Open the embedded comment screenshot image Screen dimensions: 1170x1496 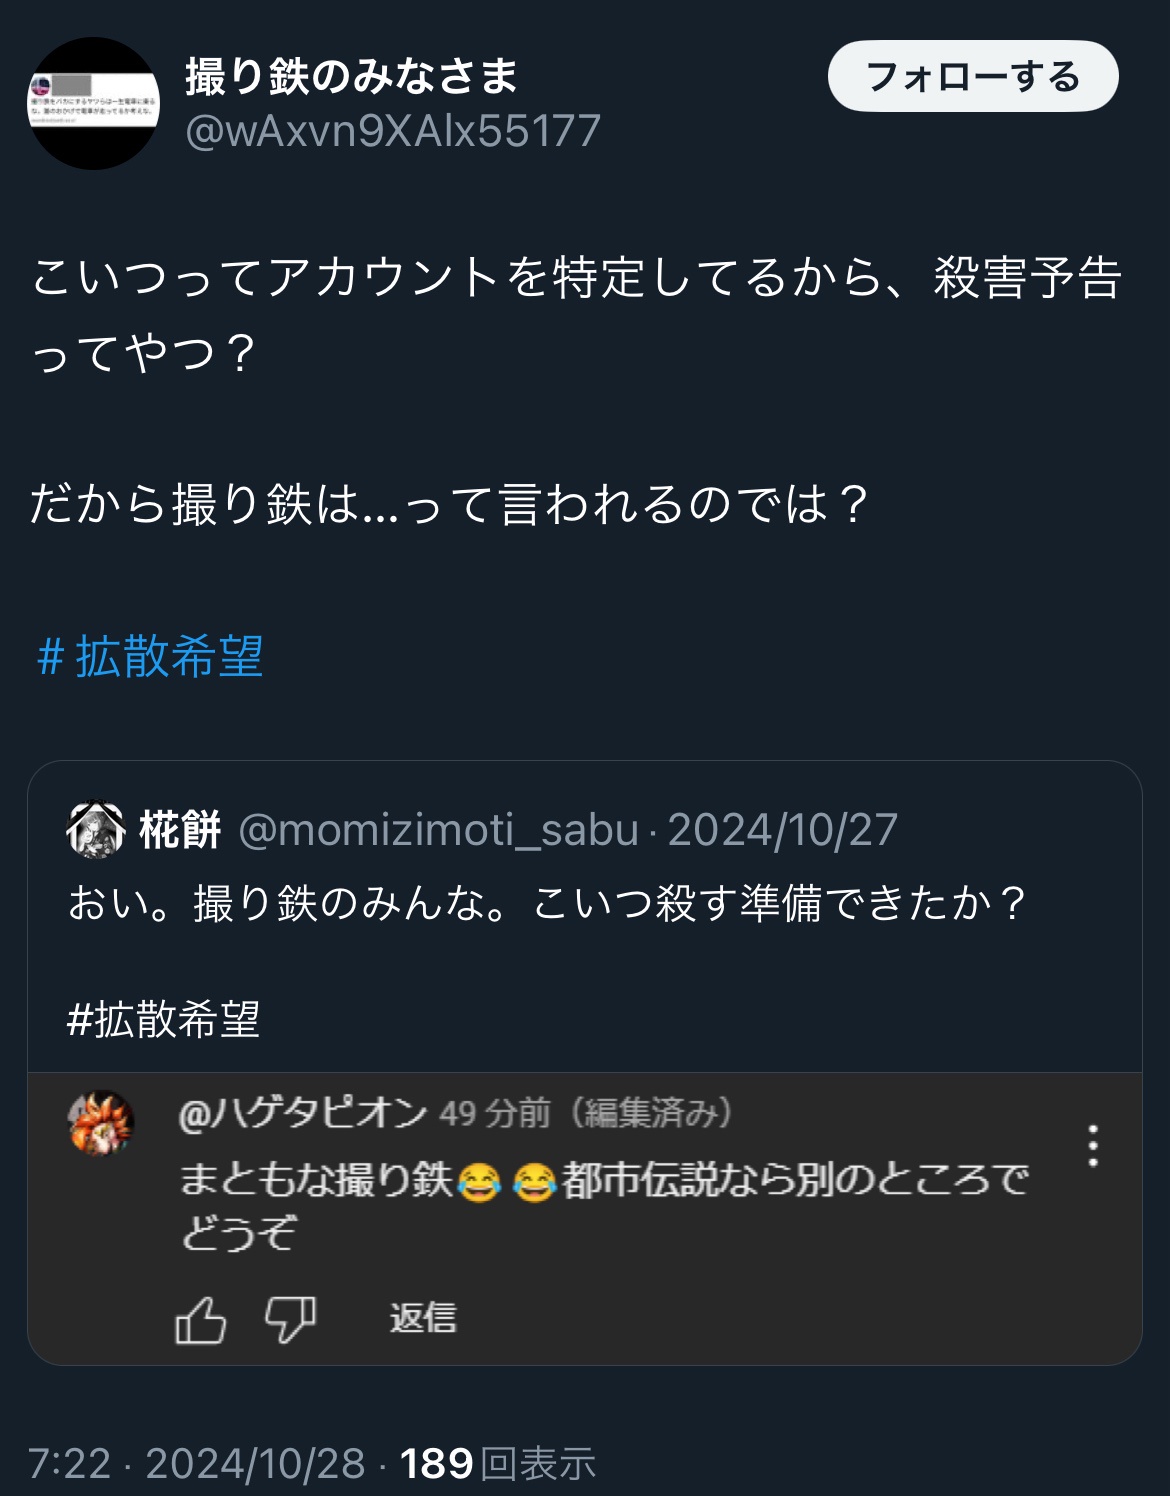coord(585,1218)
